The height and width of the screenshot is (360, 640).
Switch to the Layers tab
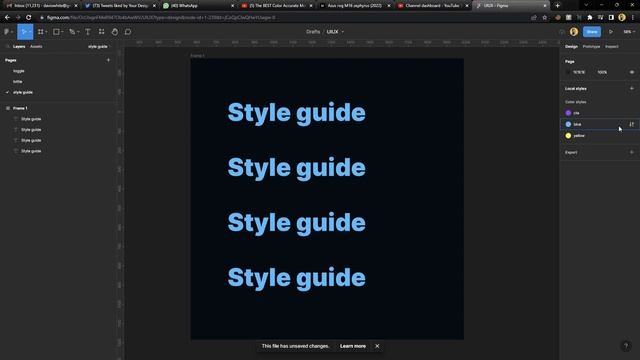click(19, 47)
